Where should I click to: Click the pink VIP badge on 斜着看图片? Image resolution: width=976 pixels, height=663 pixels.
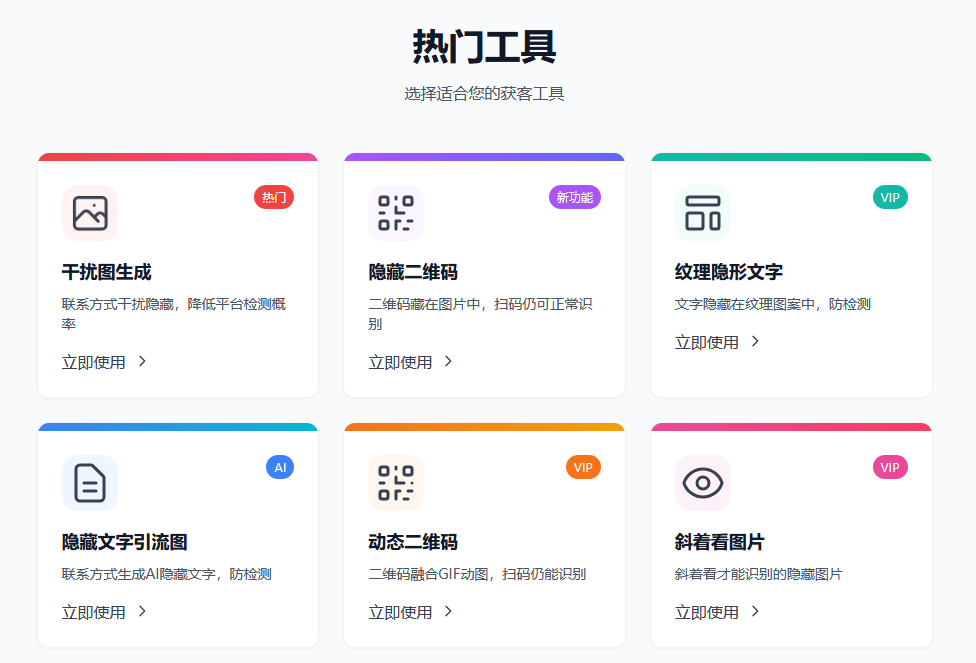[x=890, y=468]
